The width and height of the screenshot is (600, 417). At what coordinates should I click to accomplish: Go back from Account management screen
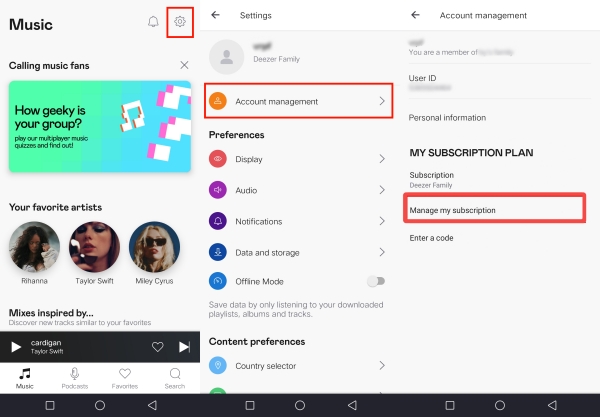click(415, 15)
